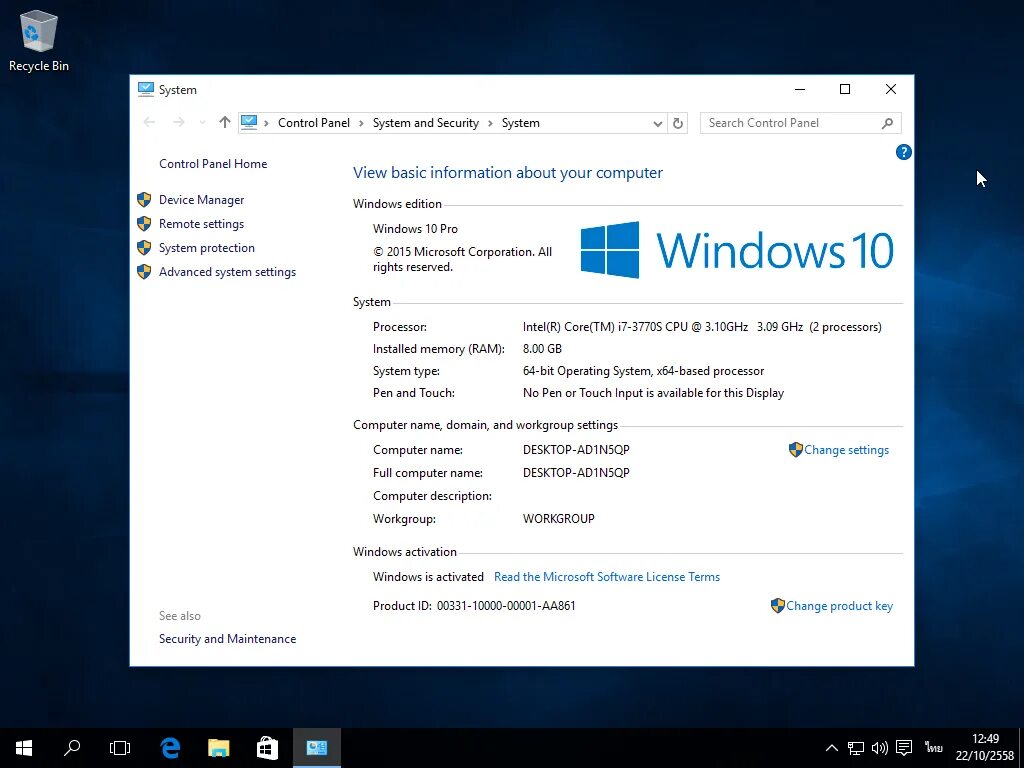The width and height of the screenshot is (1024, 768).
Task: Expand the chevron before Control Panel
Action: click(266, 123)
